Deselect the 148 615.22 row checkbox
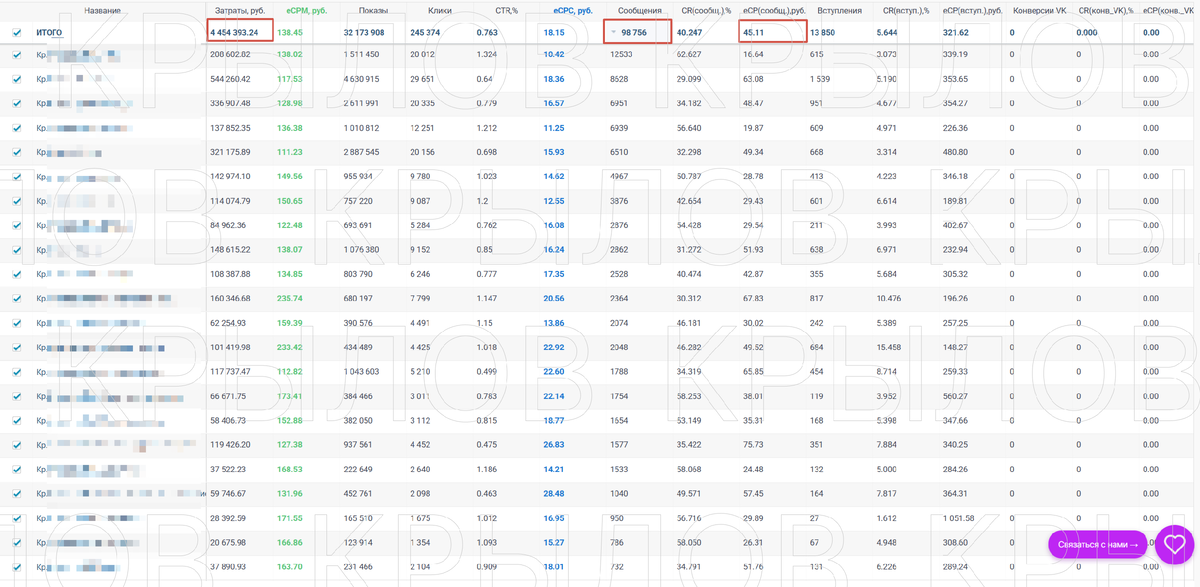The image size is (1200, 587). pos(17,250)
